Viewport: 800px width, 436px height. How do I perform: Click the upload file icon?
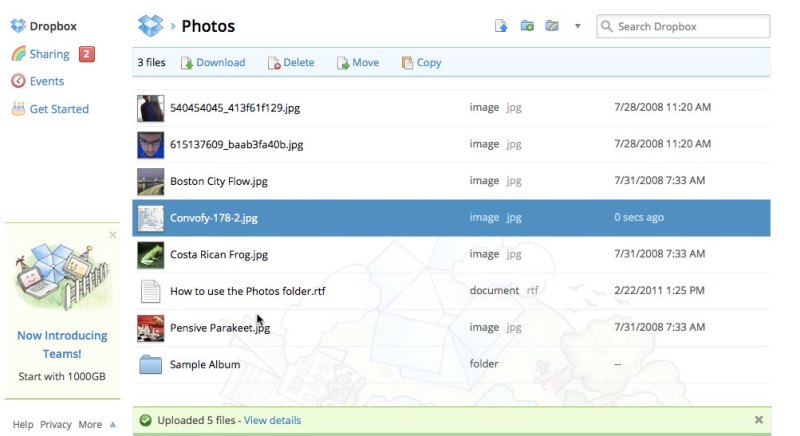(501, 26)
